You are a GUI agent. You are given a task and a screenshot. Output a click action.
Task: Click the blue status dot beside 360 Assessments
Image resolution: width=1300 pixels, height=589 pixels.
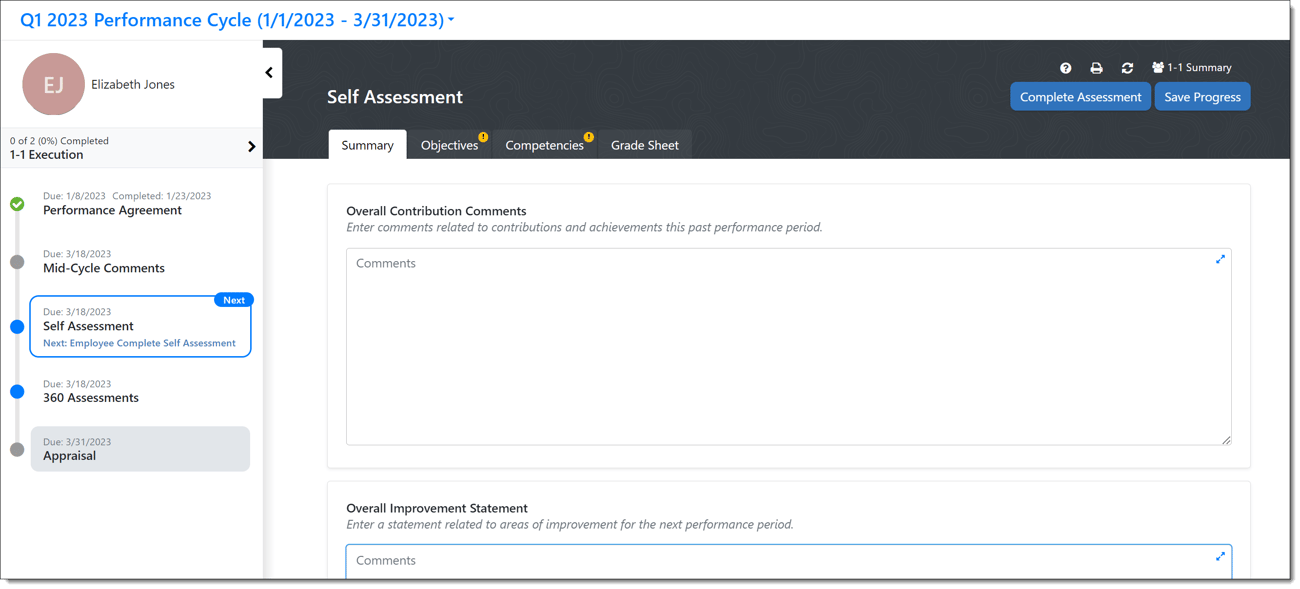16,391
